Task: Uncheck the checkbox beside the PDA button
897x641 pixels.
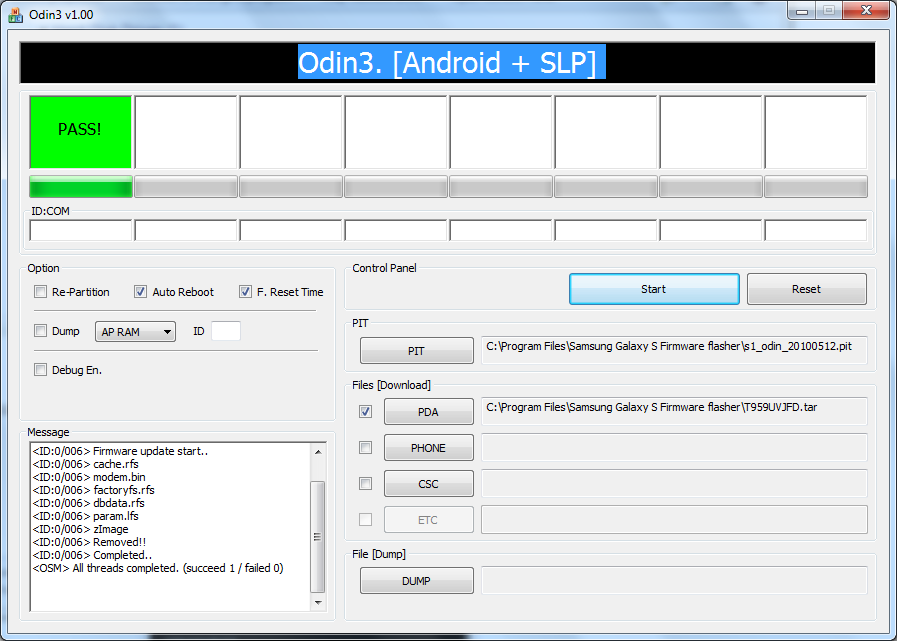Action: tap(365, 411)
